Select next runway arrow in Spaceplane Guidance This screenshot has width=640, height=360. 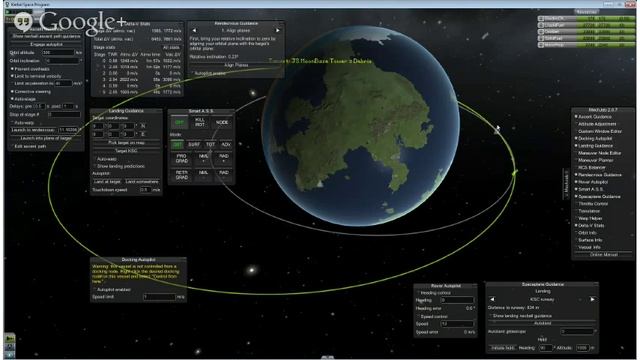(592, 299)
